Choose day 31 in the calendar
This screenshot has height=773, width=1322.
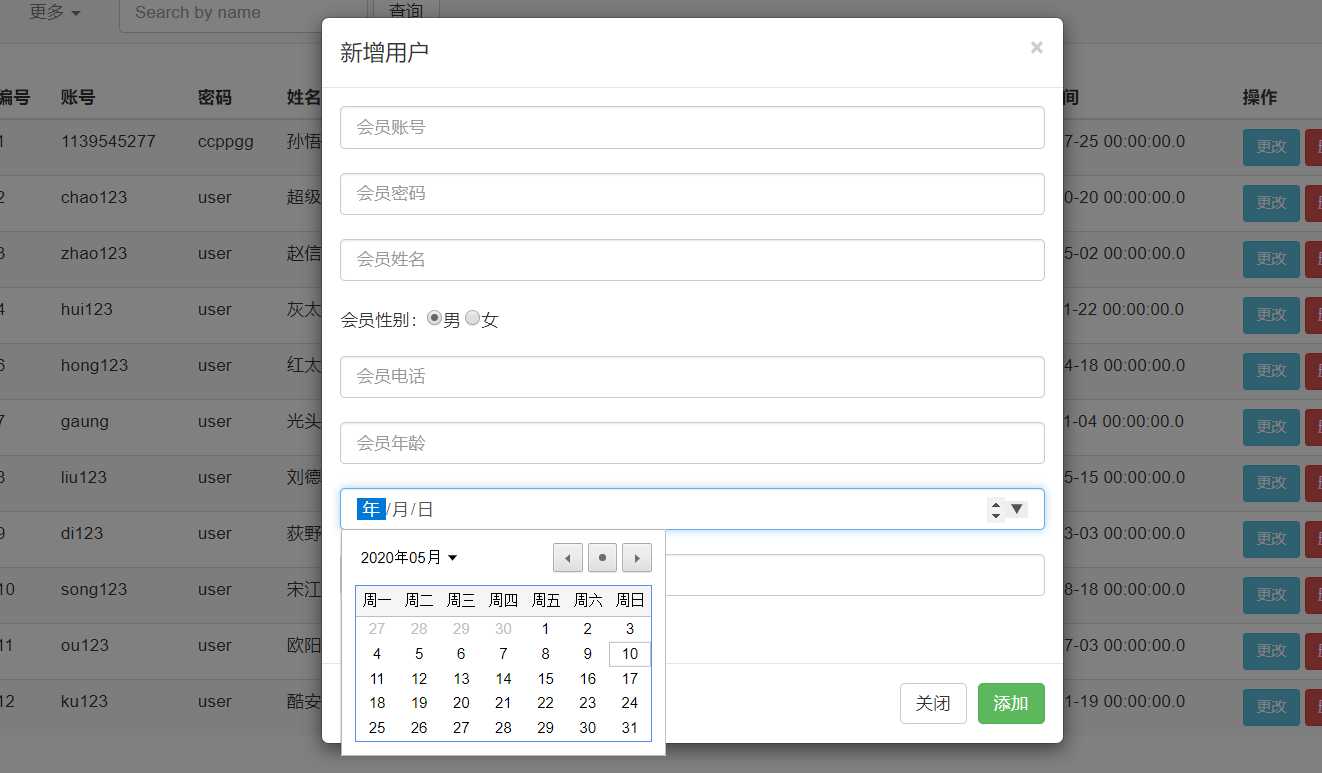click(630, 728)
